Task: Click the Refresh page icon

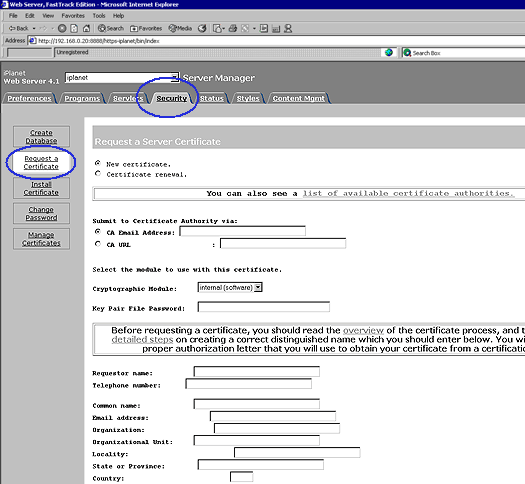Action: tap(74, 28)
